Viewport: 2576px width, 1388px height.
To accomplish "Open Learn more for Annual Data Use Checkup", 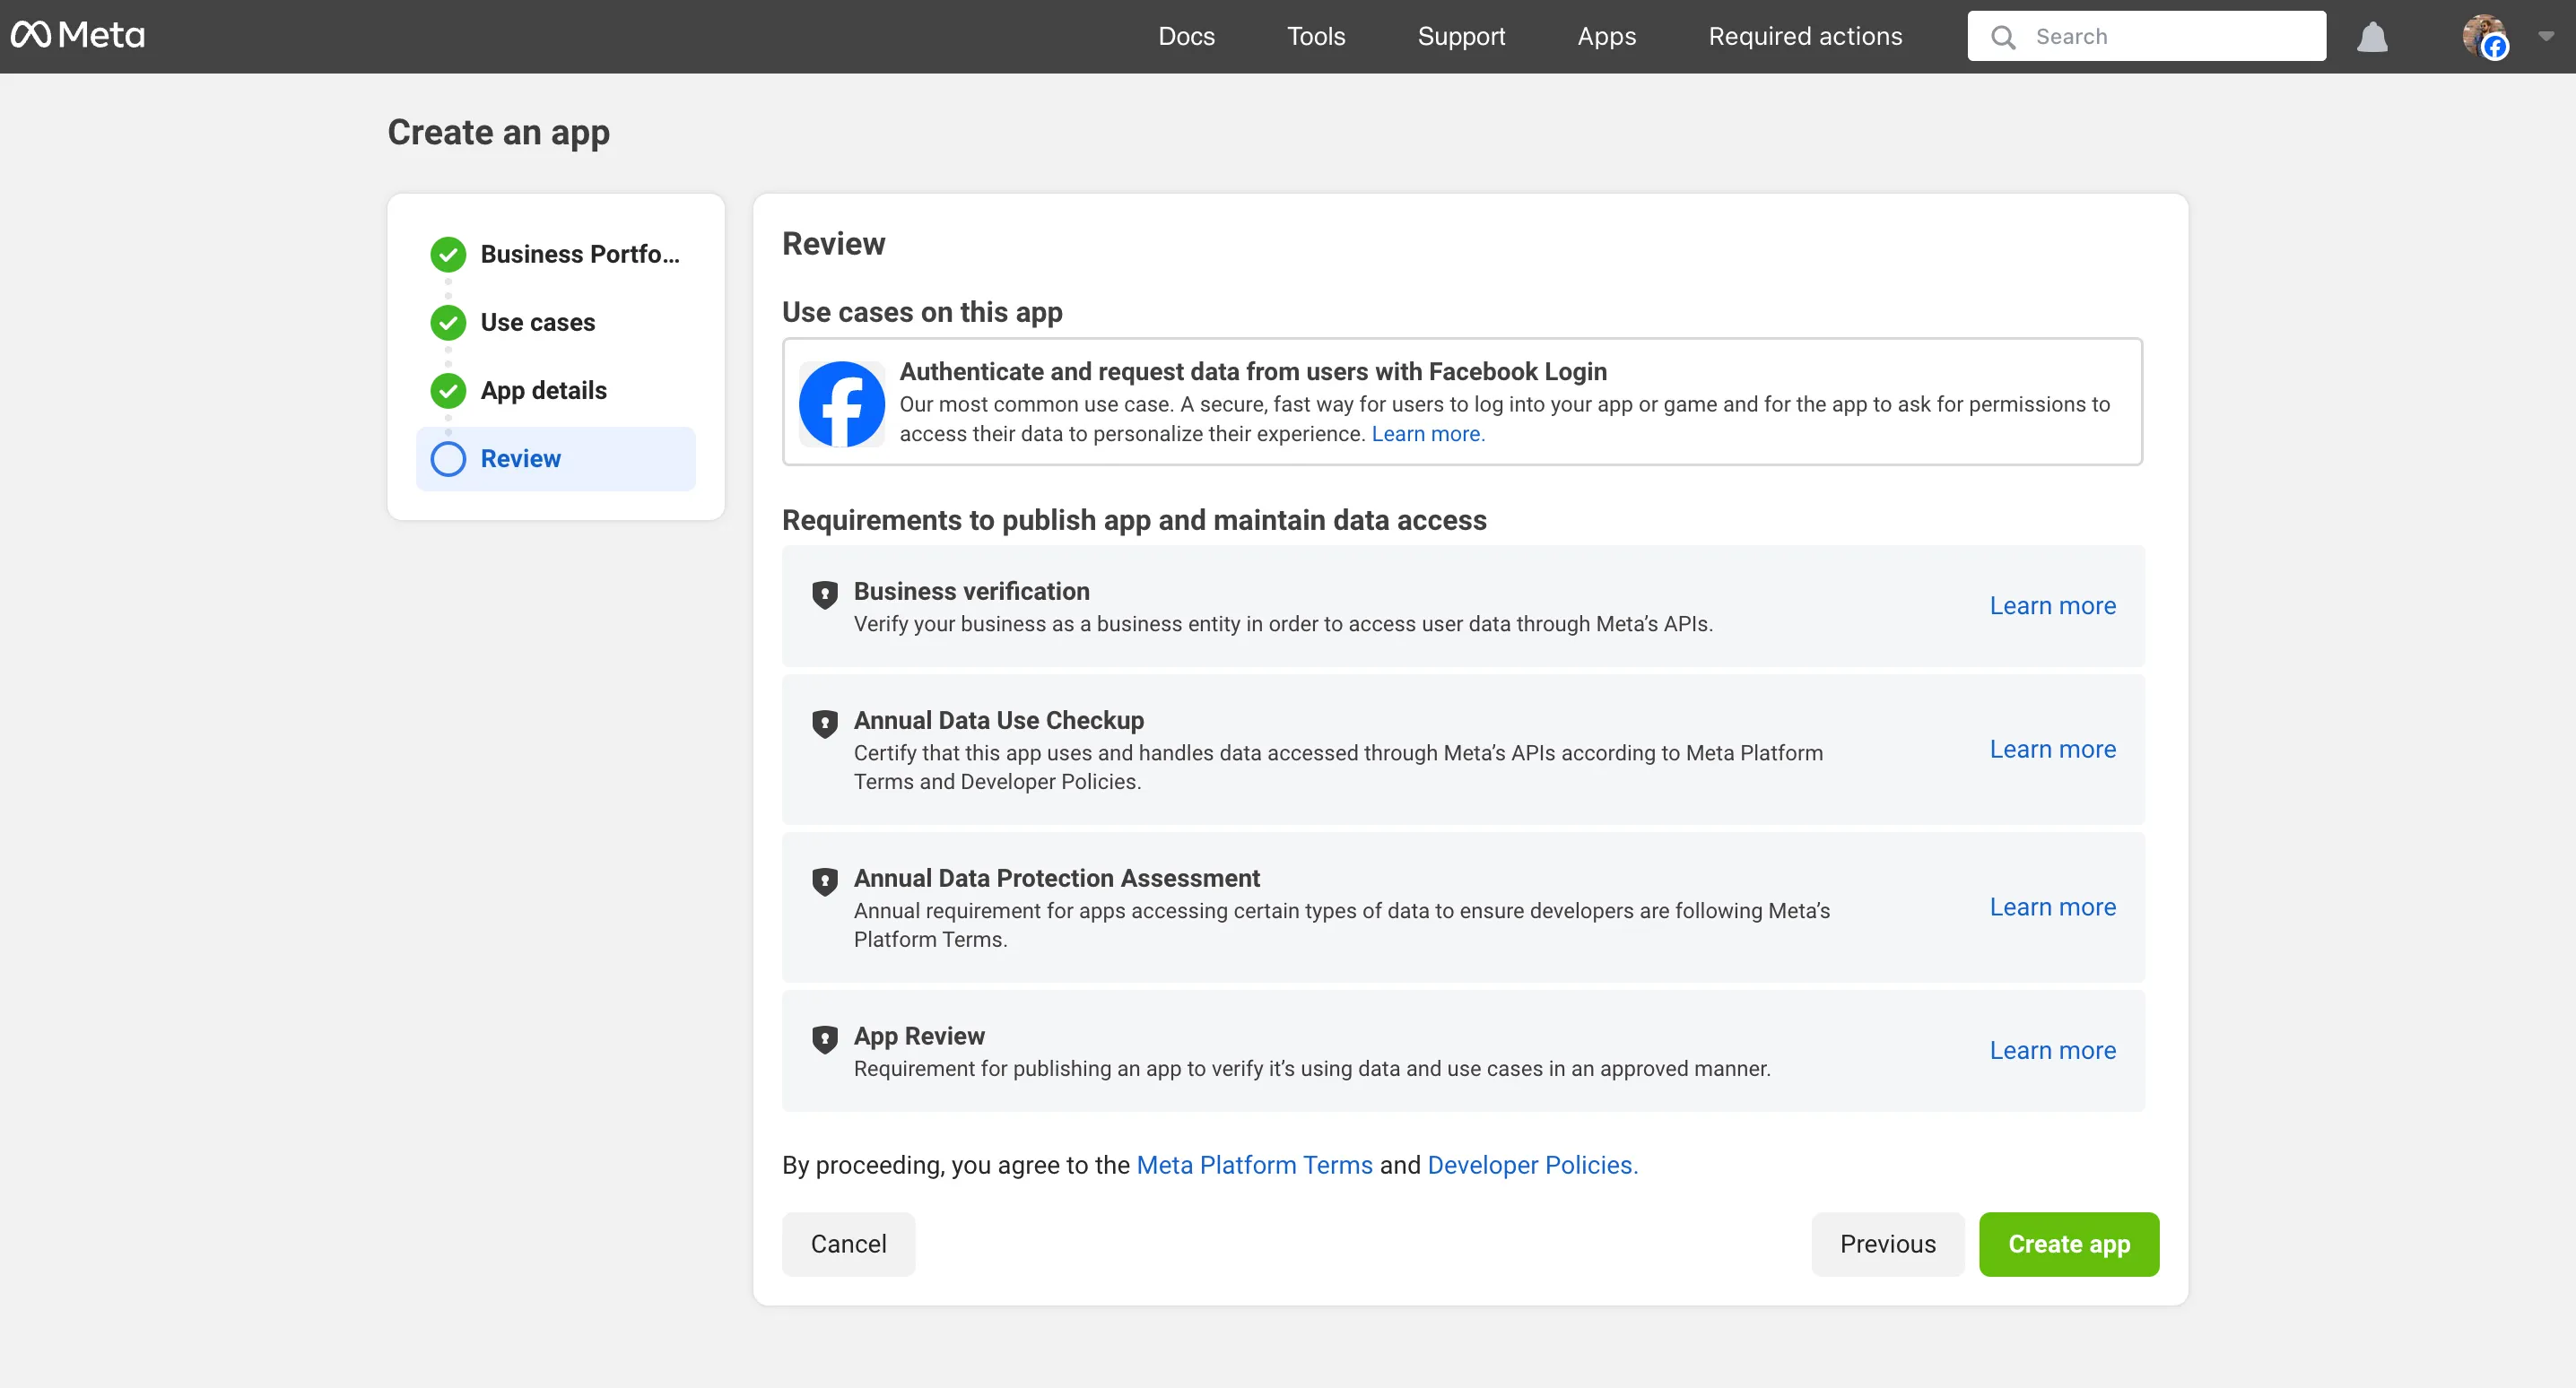I will pos(2052,749).
